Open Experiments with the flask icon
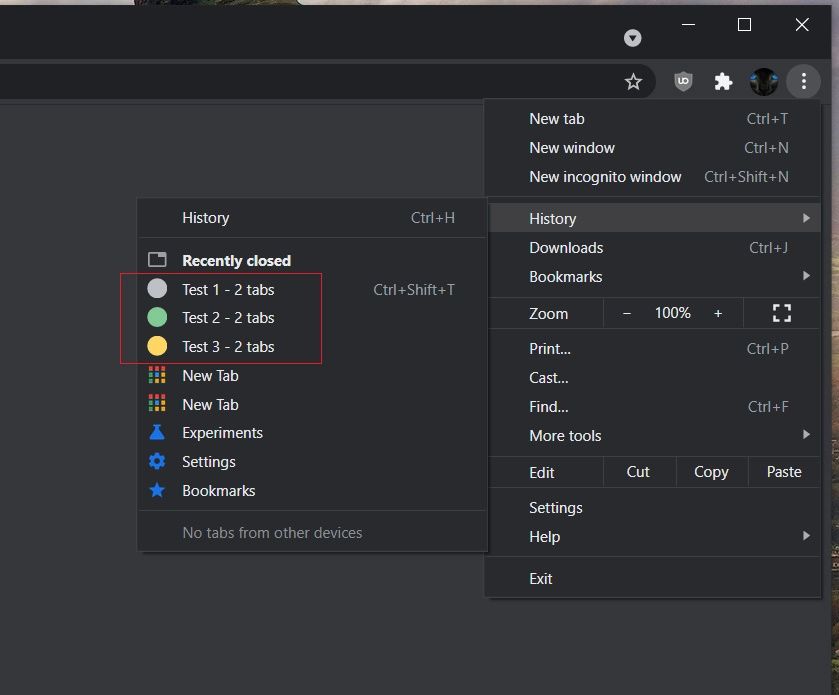 (x=222, y=433)
